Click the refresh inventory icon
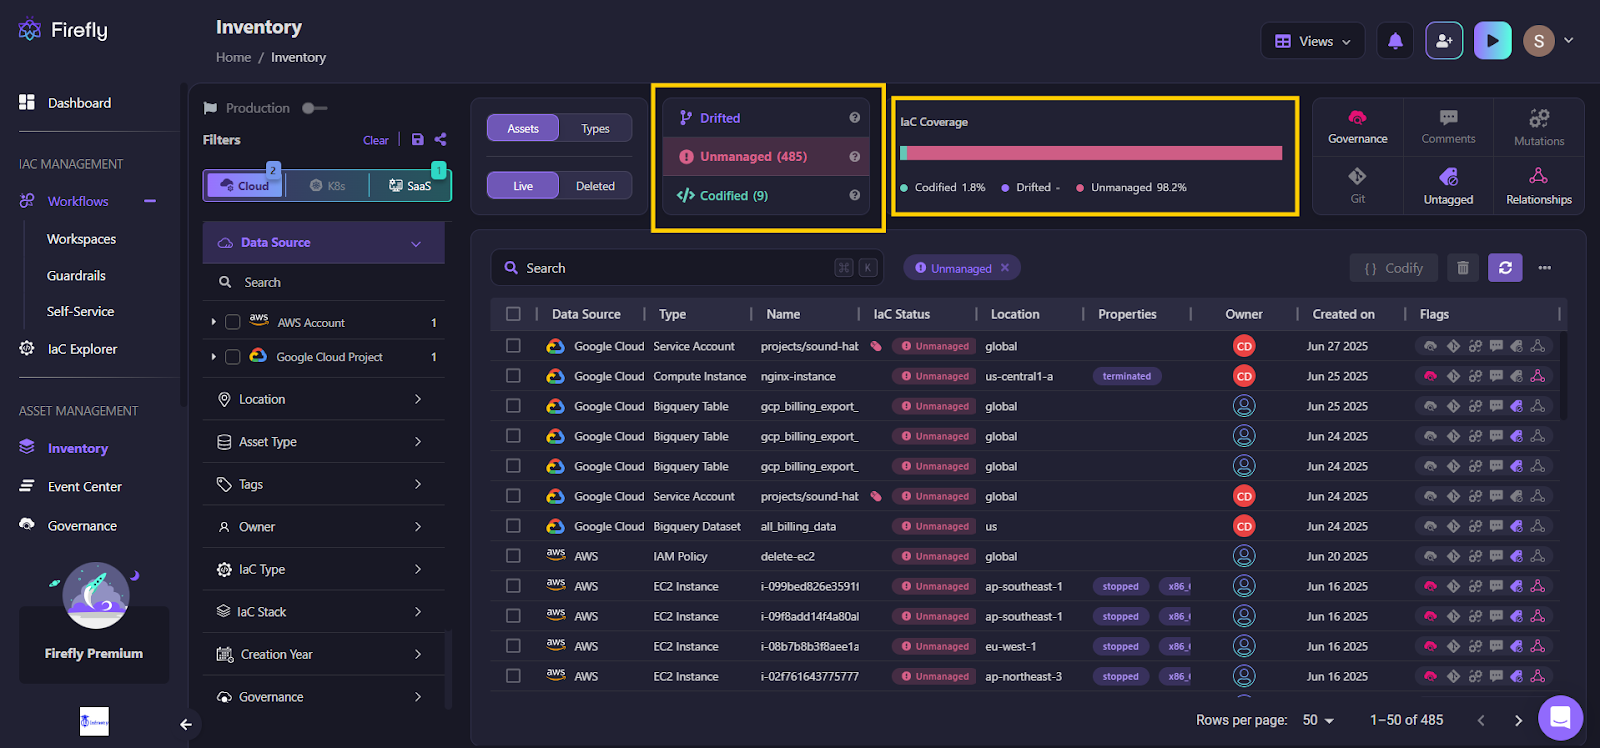The image size is (1600, 748). (x=1505, y=268)
